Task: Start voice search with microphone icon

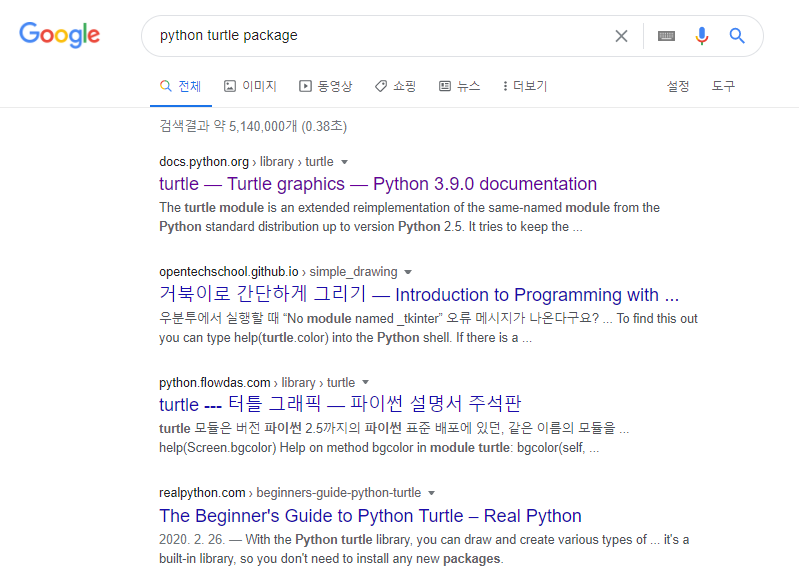Action: (702, 36)
